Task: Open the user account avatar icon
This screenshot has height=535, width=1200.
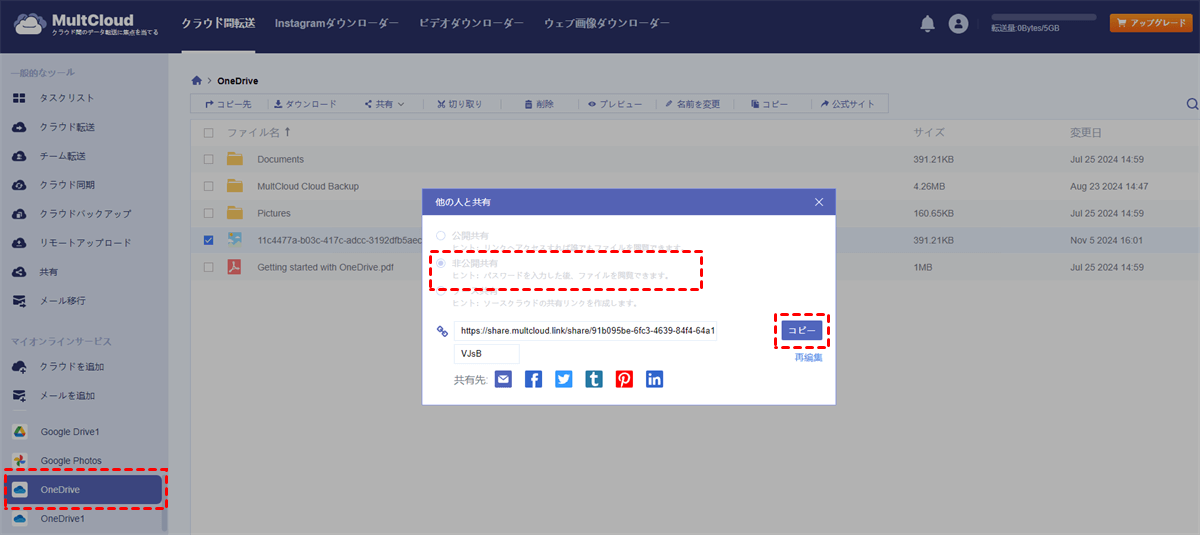Action: point(958,24)
